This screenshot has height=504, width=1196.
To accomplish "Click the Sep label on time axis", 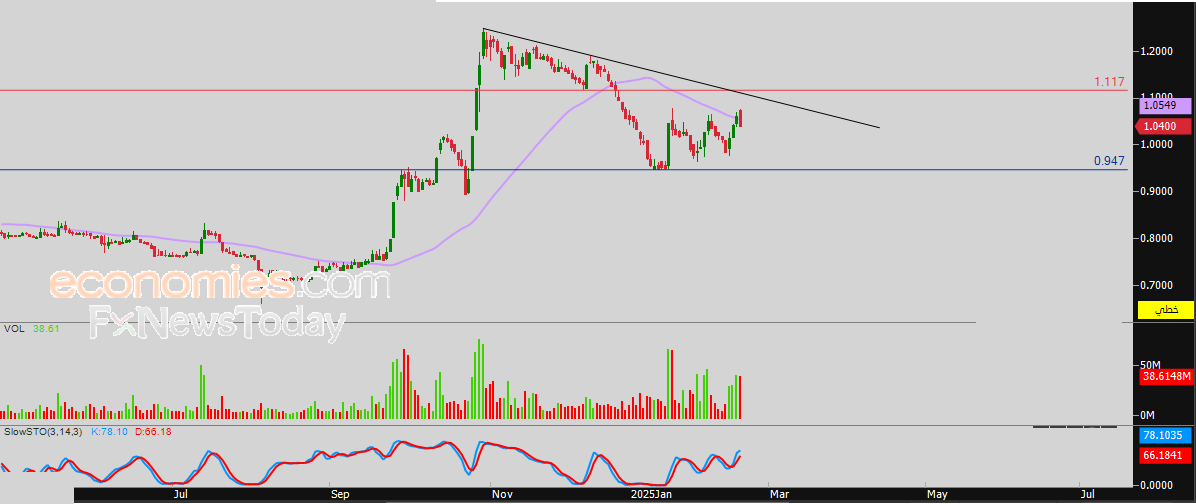I will tap(339, 494).
